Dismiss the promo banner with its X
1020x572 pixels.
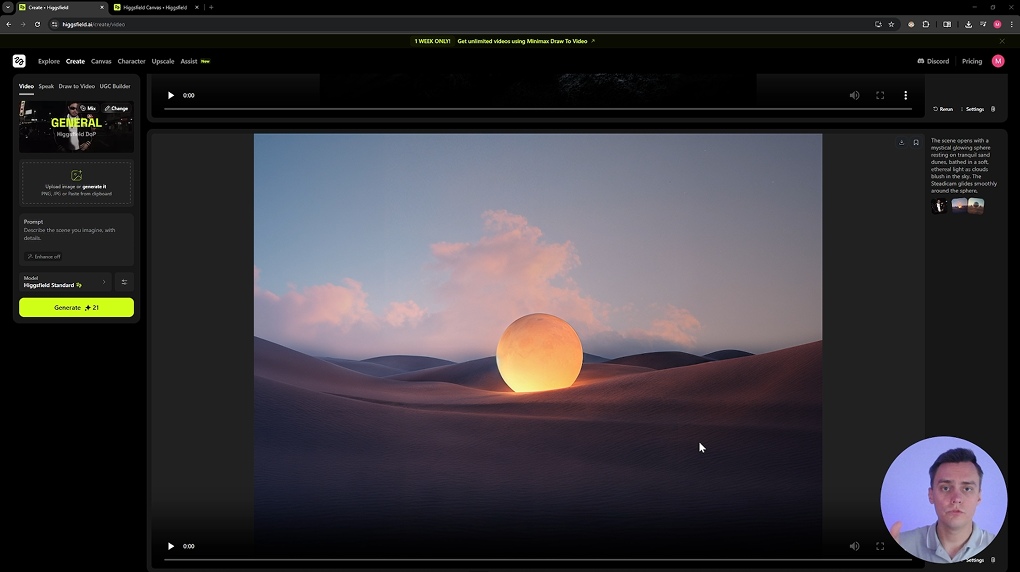(x=1002, y=41)
